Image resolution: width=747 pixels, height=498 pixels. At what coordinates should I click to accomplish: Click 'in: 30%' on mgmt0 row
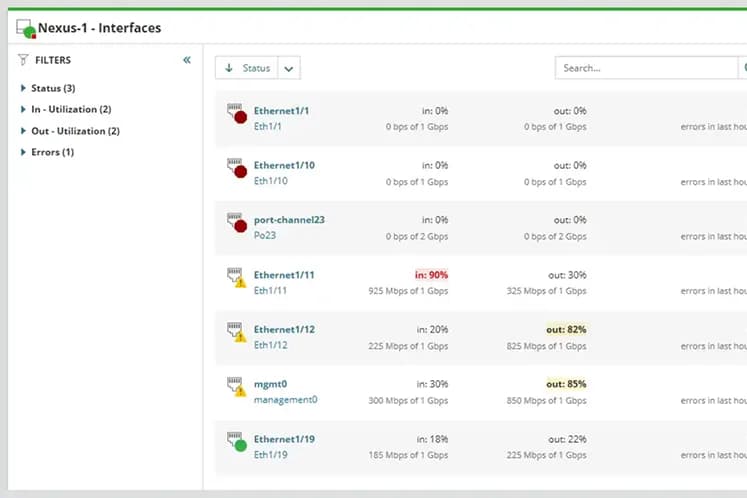click(x=432, y=384)
